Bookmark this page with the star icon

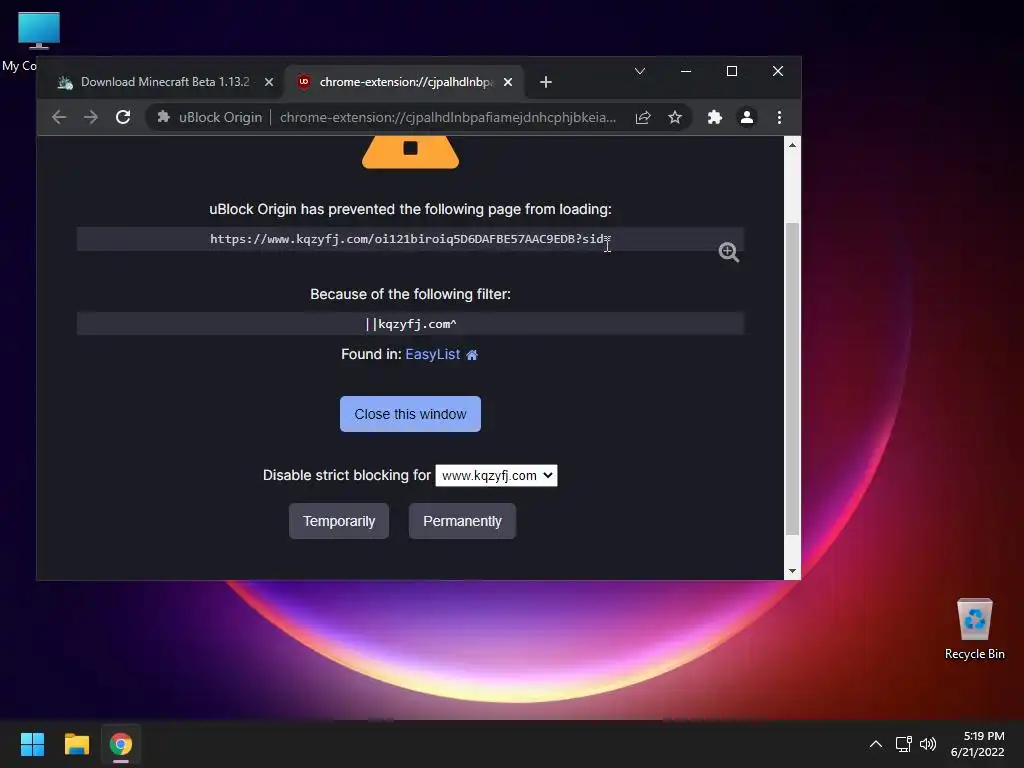point(675,117)
